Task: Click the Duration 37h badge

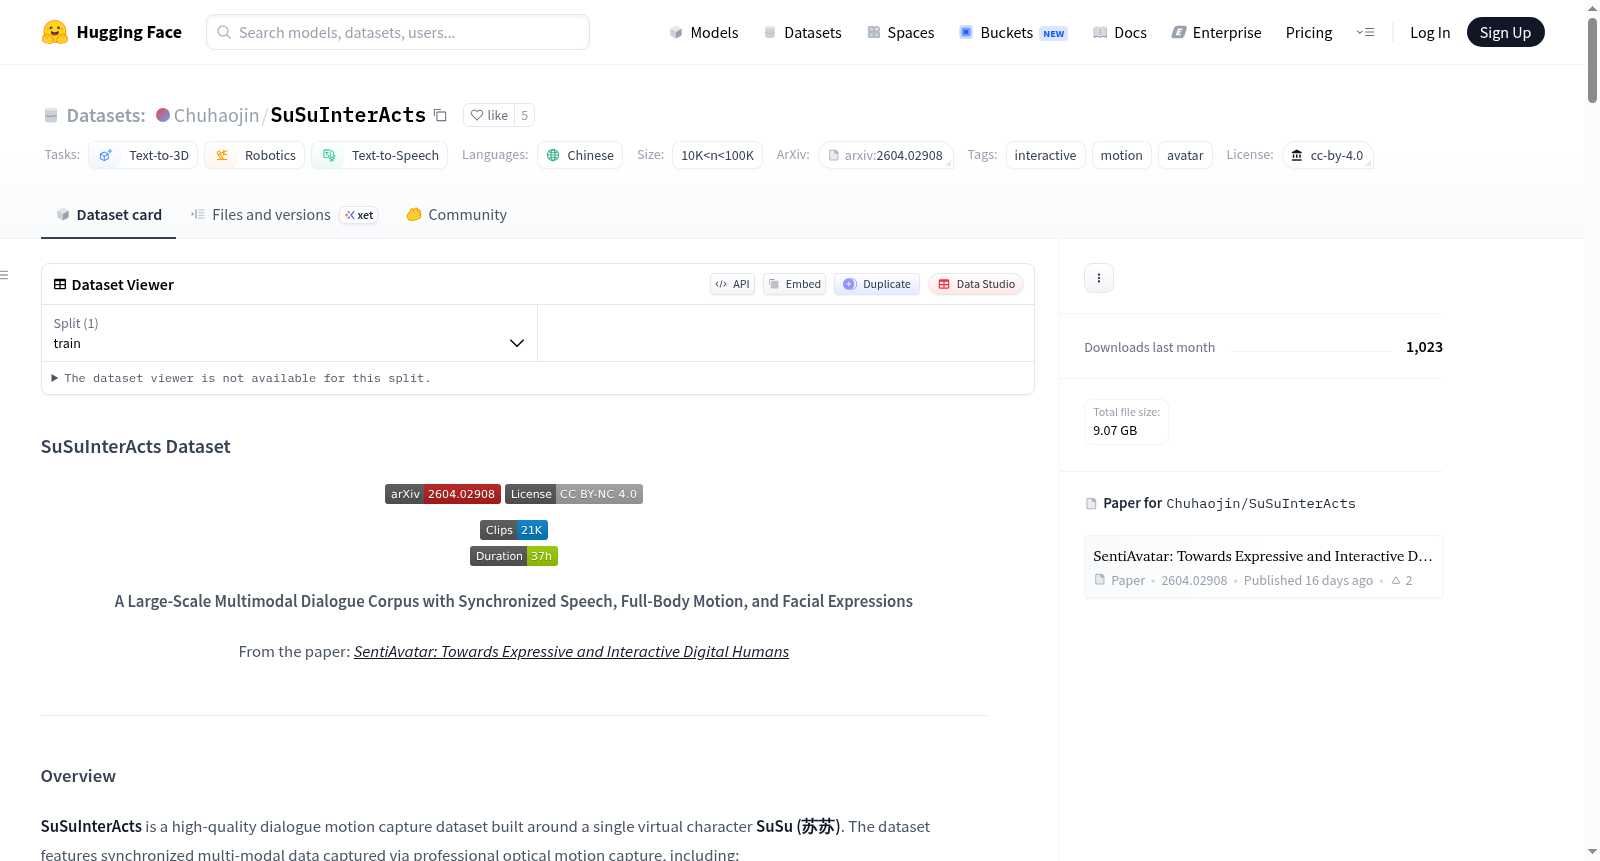Action: [514, 556]
